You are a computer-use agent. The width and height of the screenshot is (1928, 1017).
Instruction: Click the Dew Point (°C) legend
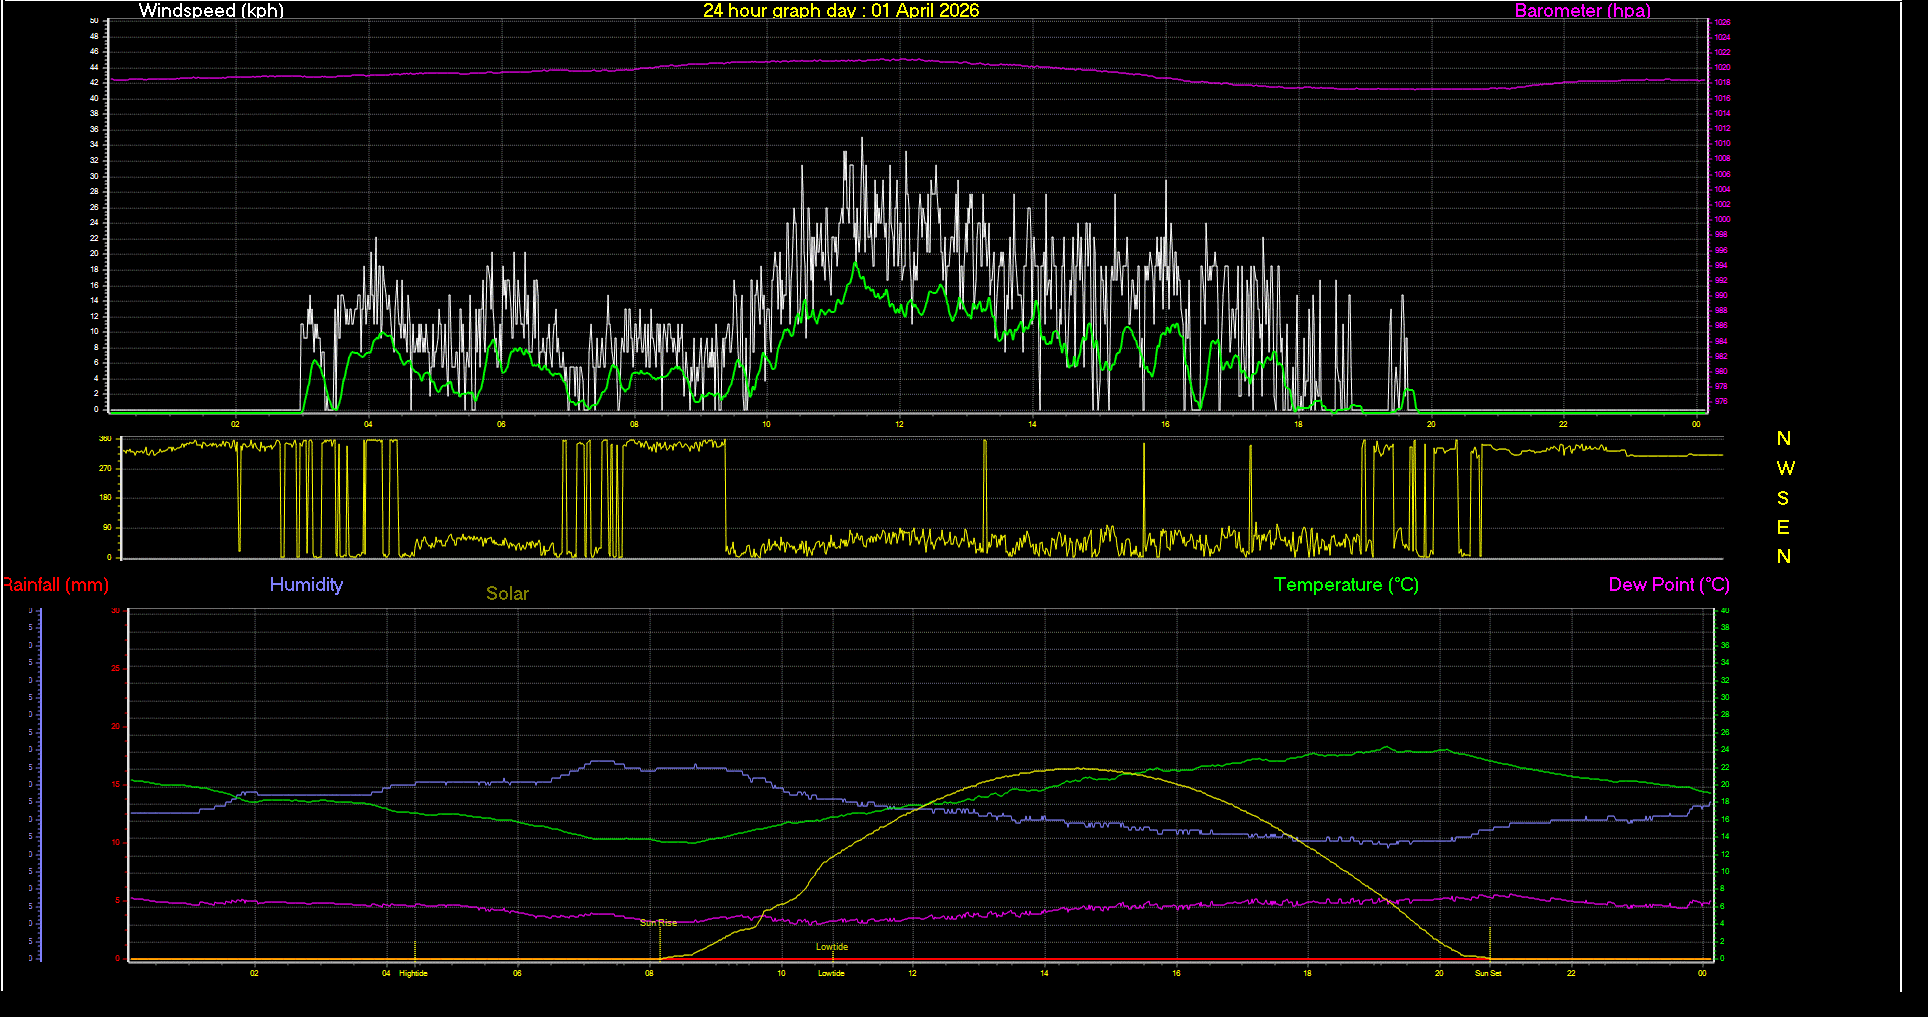1669,585
